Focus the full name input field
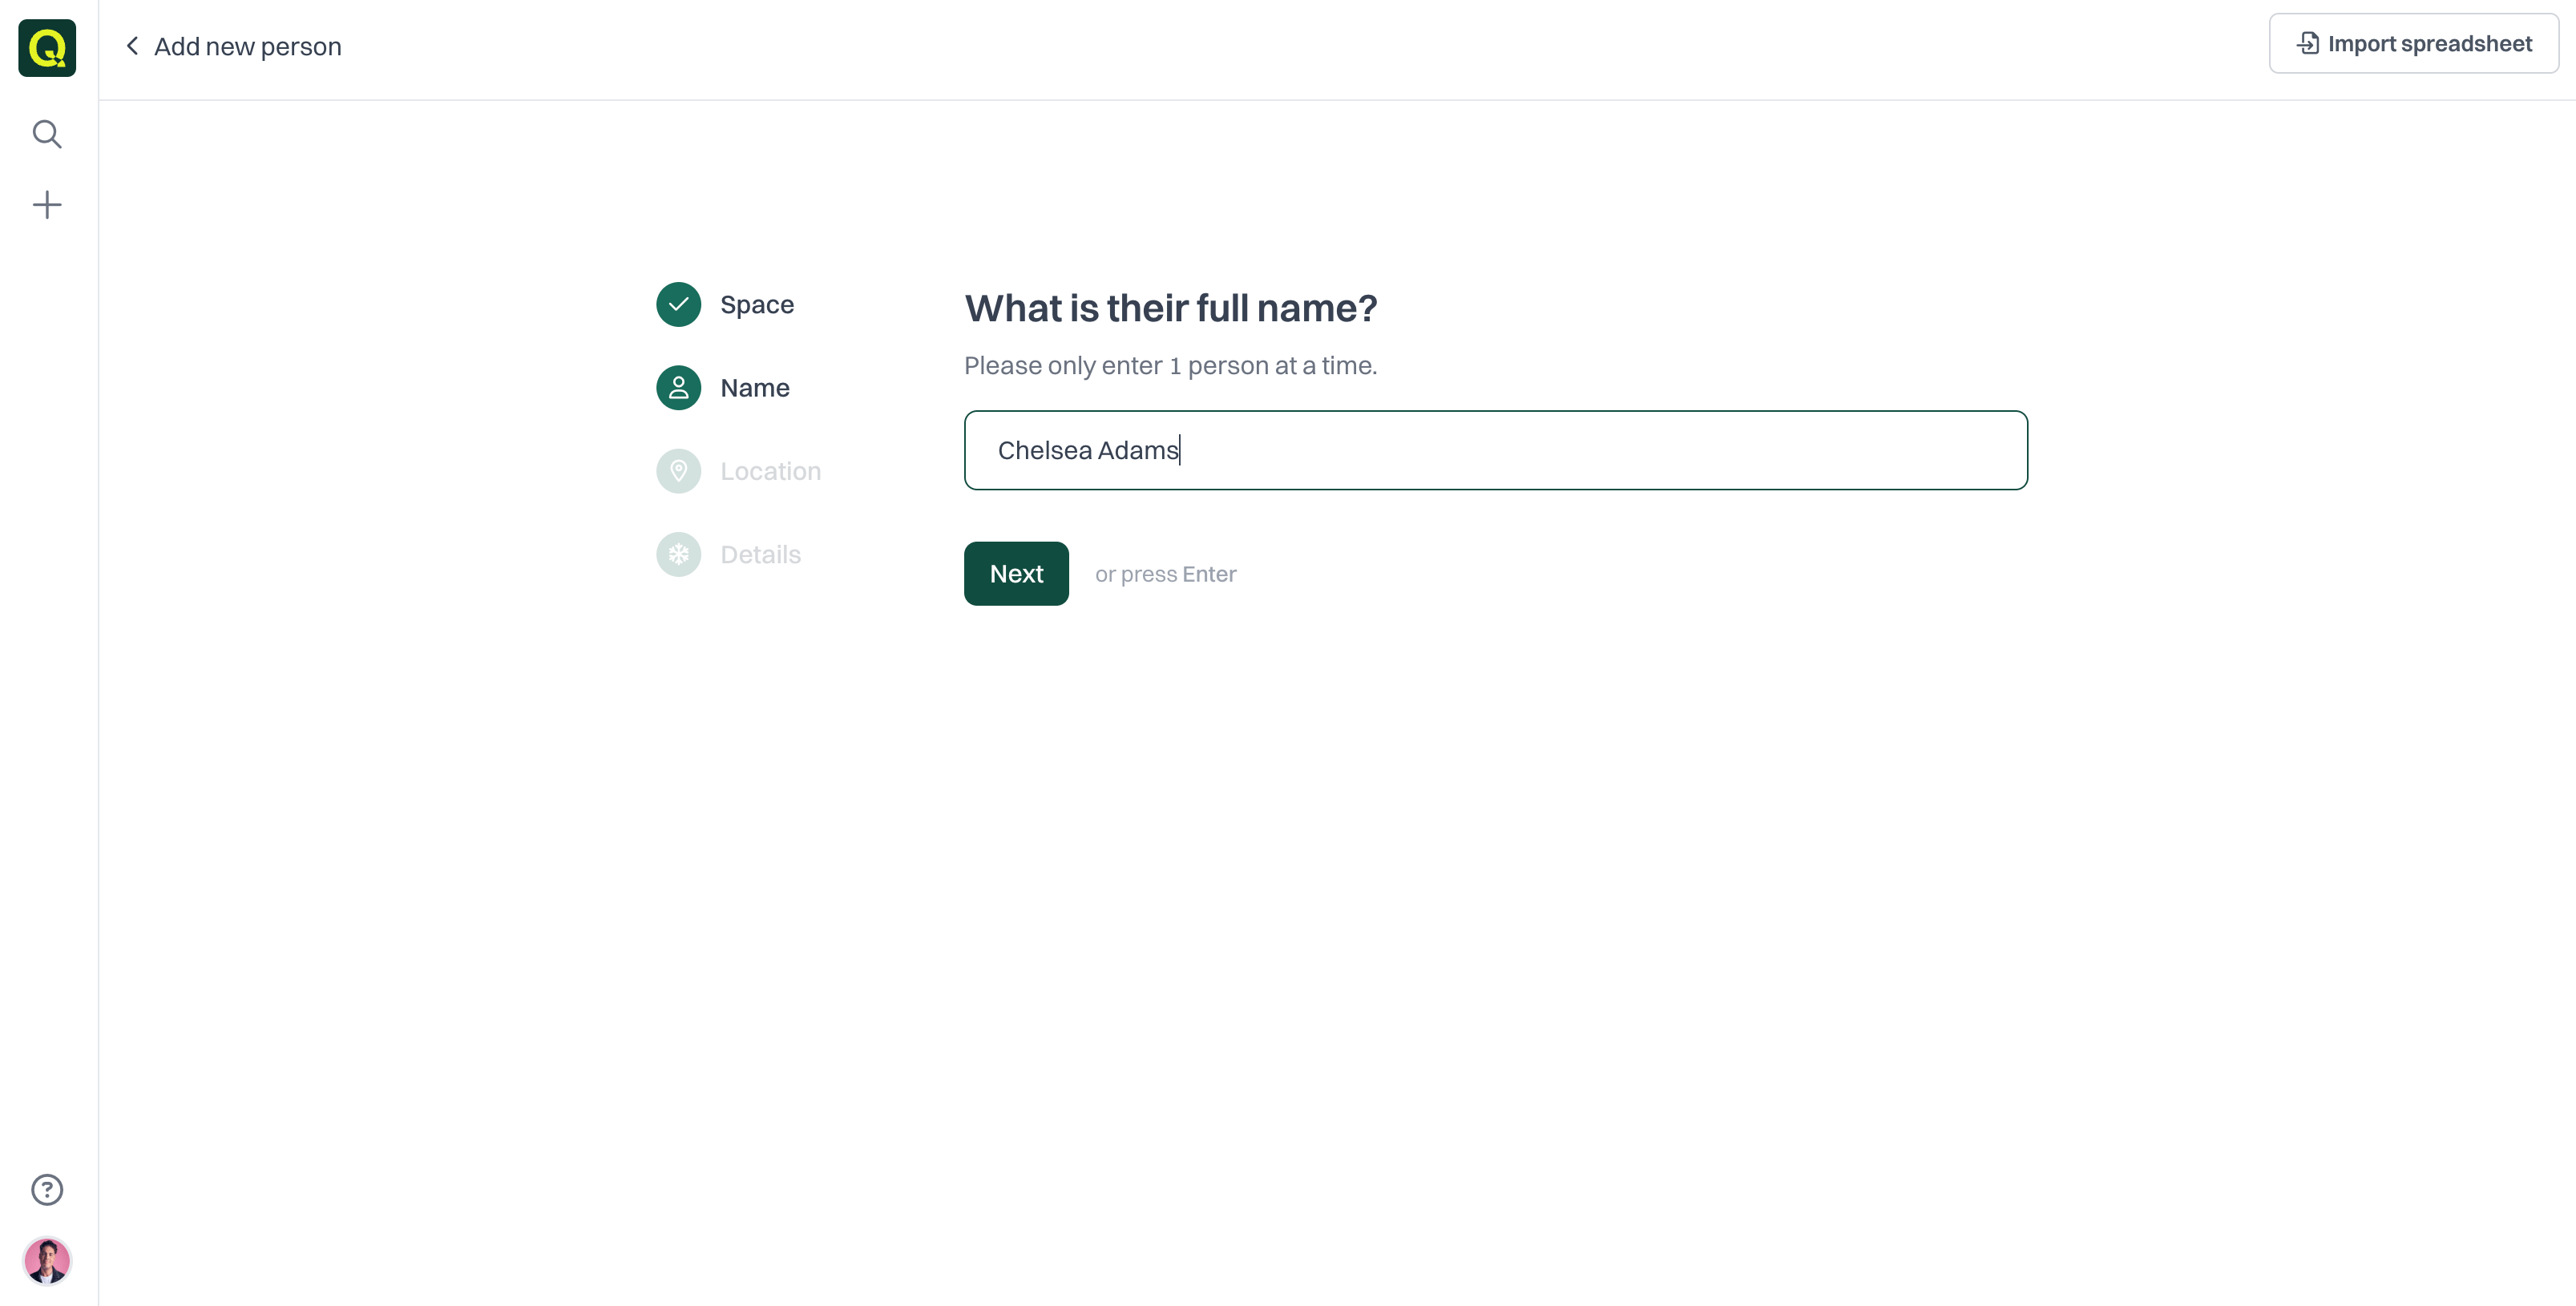Screen dimensions: 2576x1306 coord(1495,450)
